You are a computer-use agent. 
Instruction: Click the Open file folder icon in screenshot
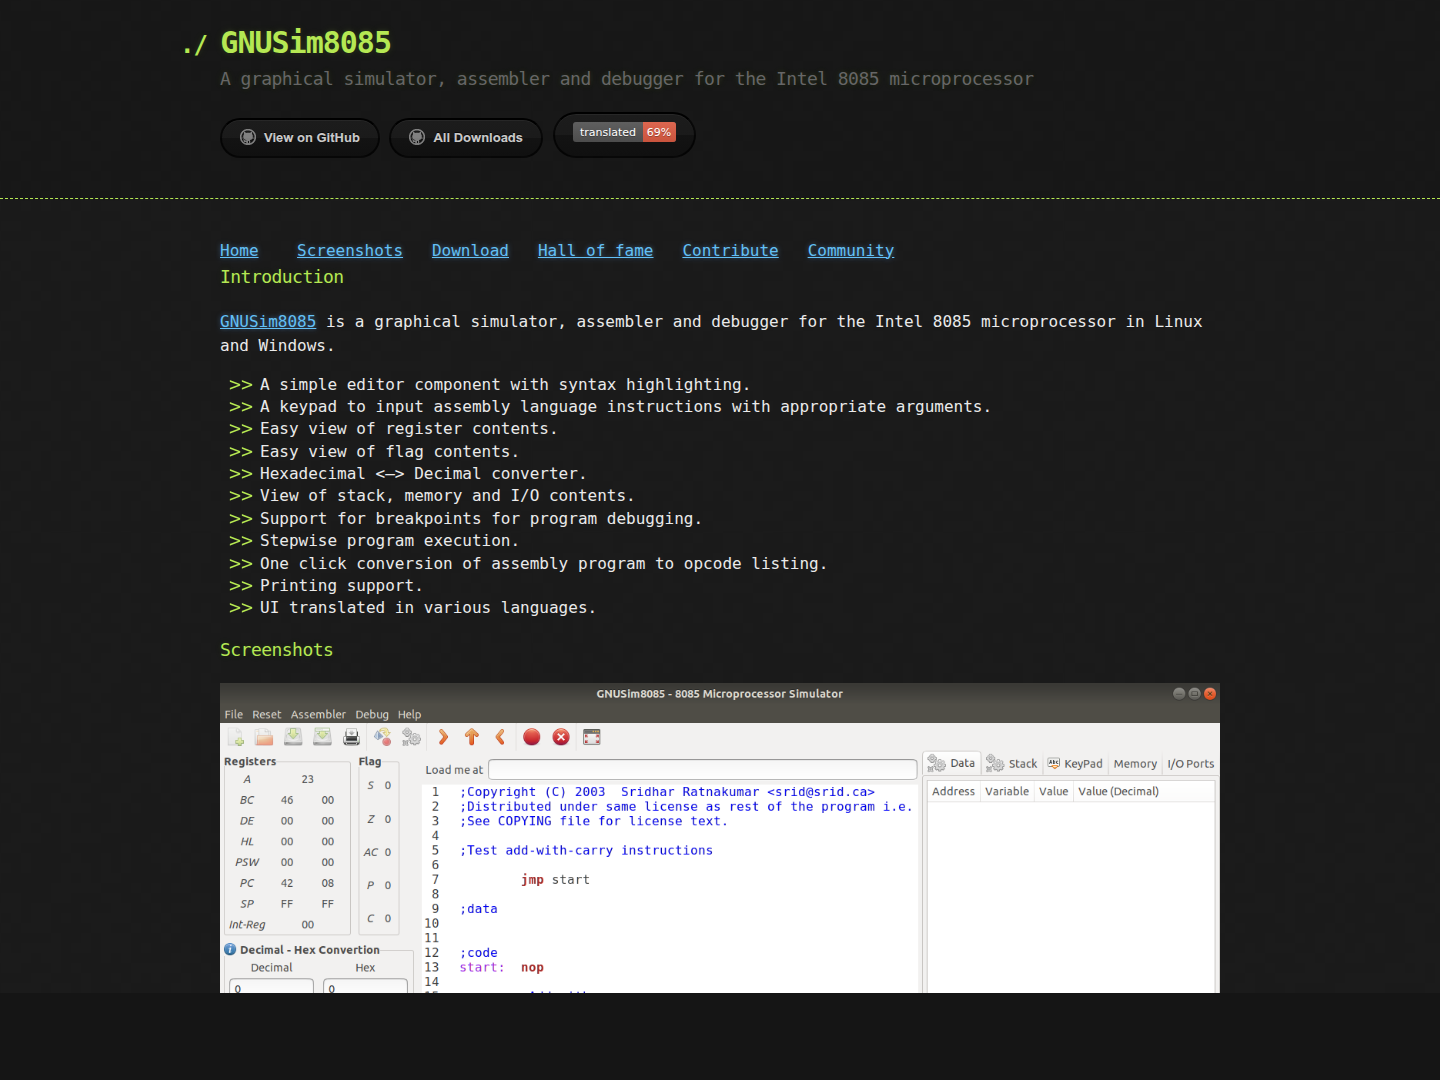[264, 737]
